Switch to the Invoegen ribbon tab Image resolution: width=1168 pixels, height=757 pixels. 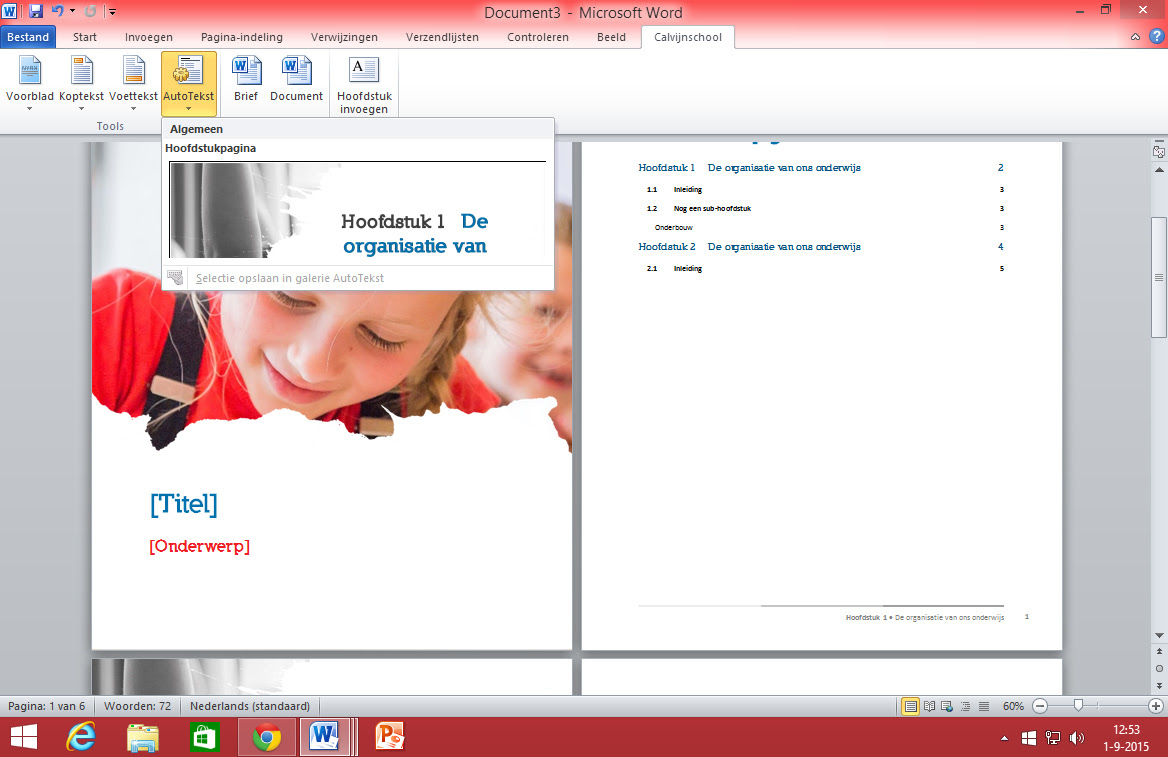pyautogui.click(x=149, y=37)
